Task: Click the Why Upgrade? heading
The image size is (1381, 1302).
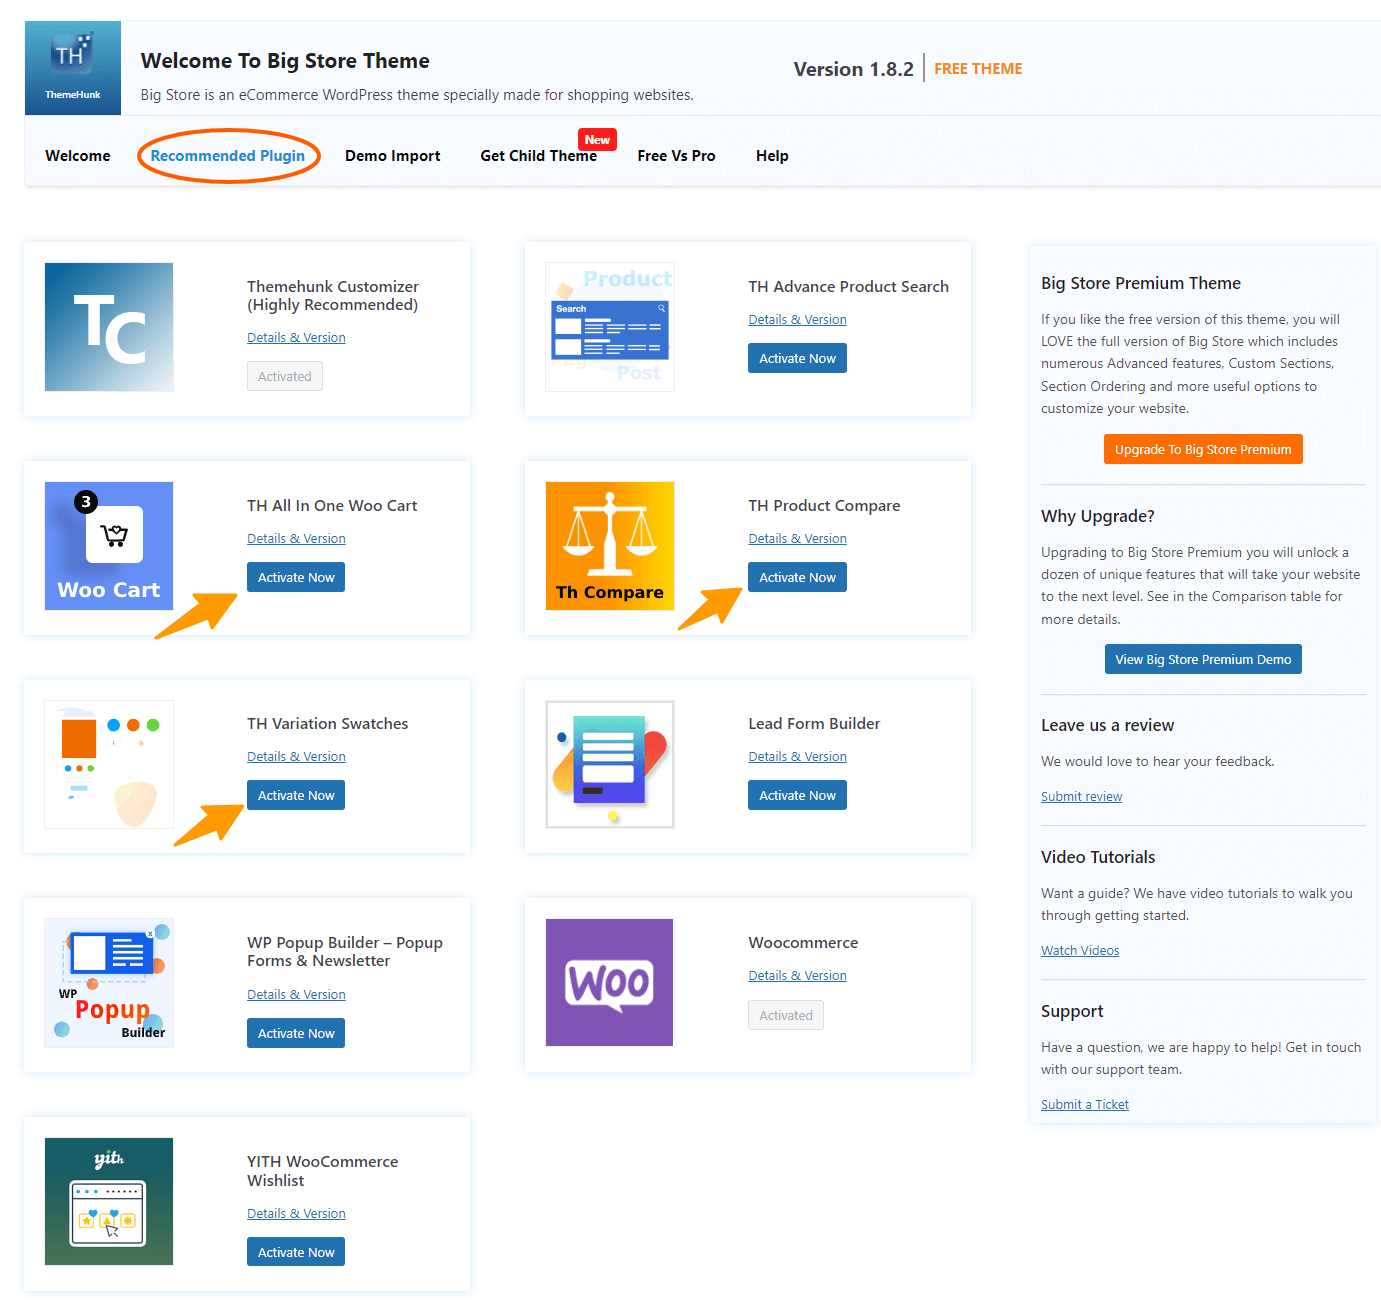Action: tap(1097, 516)
